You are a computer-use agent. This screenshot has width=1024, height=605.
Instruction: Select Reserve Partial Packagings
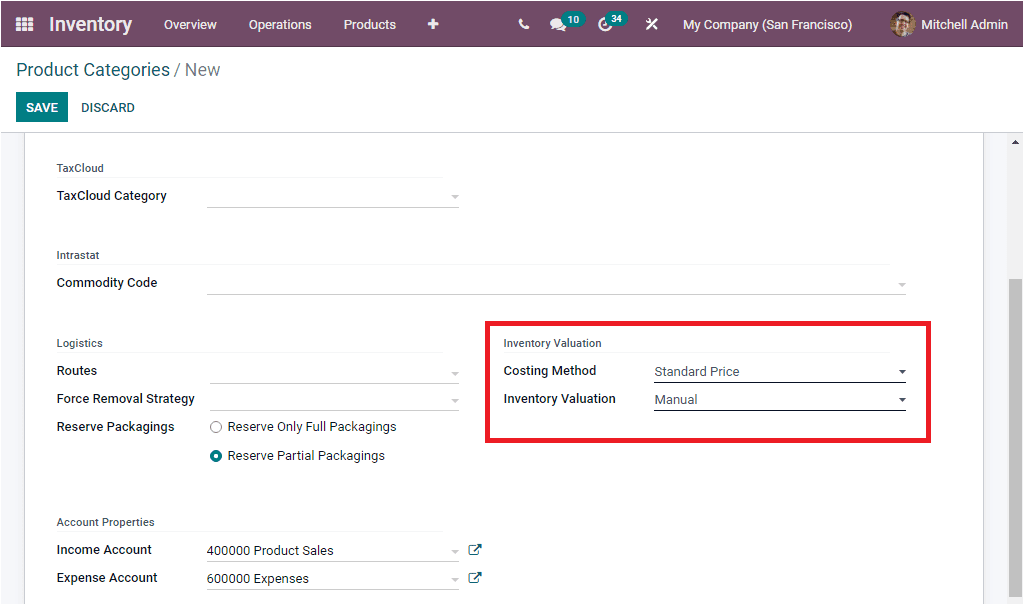pyautogui.click(x=215, y=455)
